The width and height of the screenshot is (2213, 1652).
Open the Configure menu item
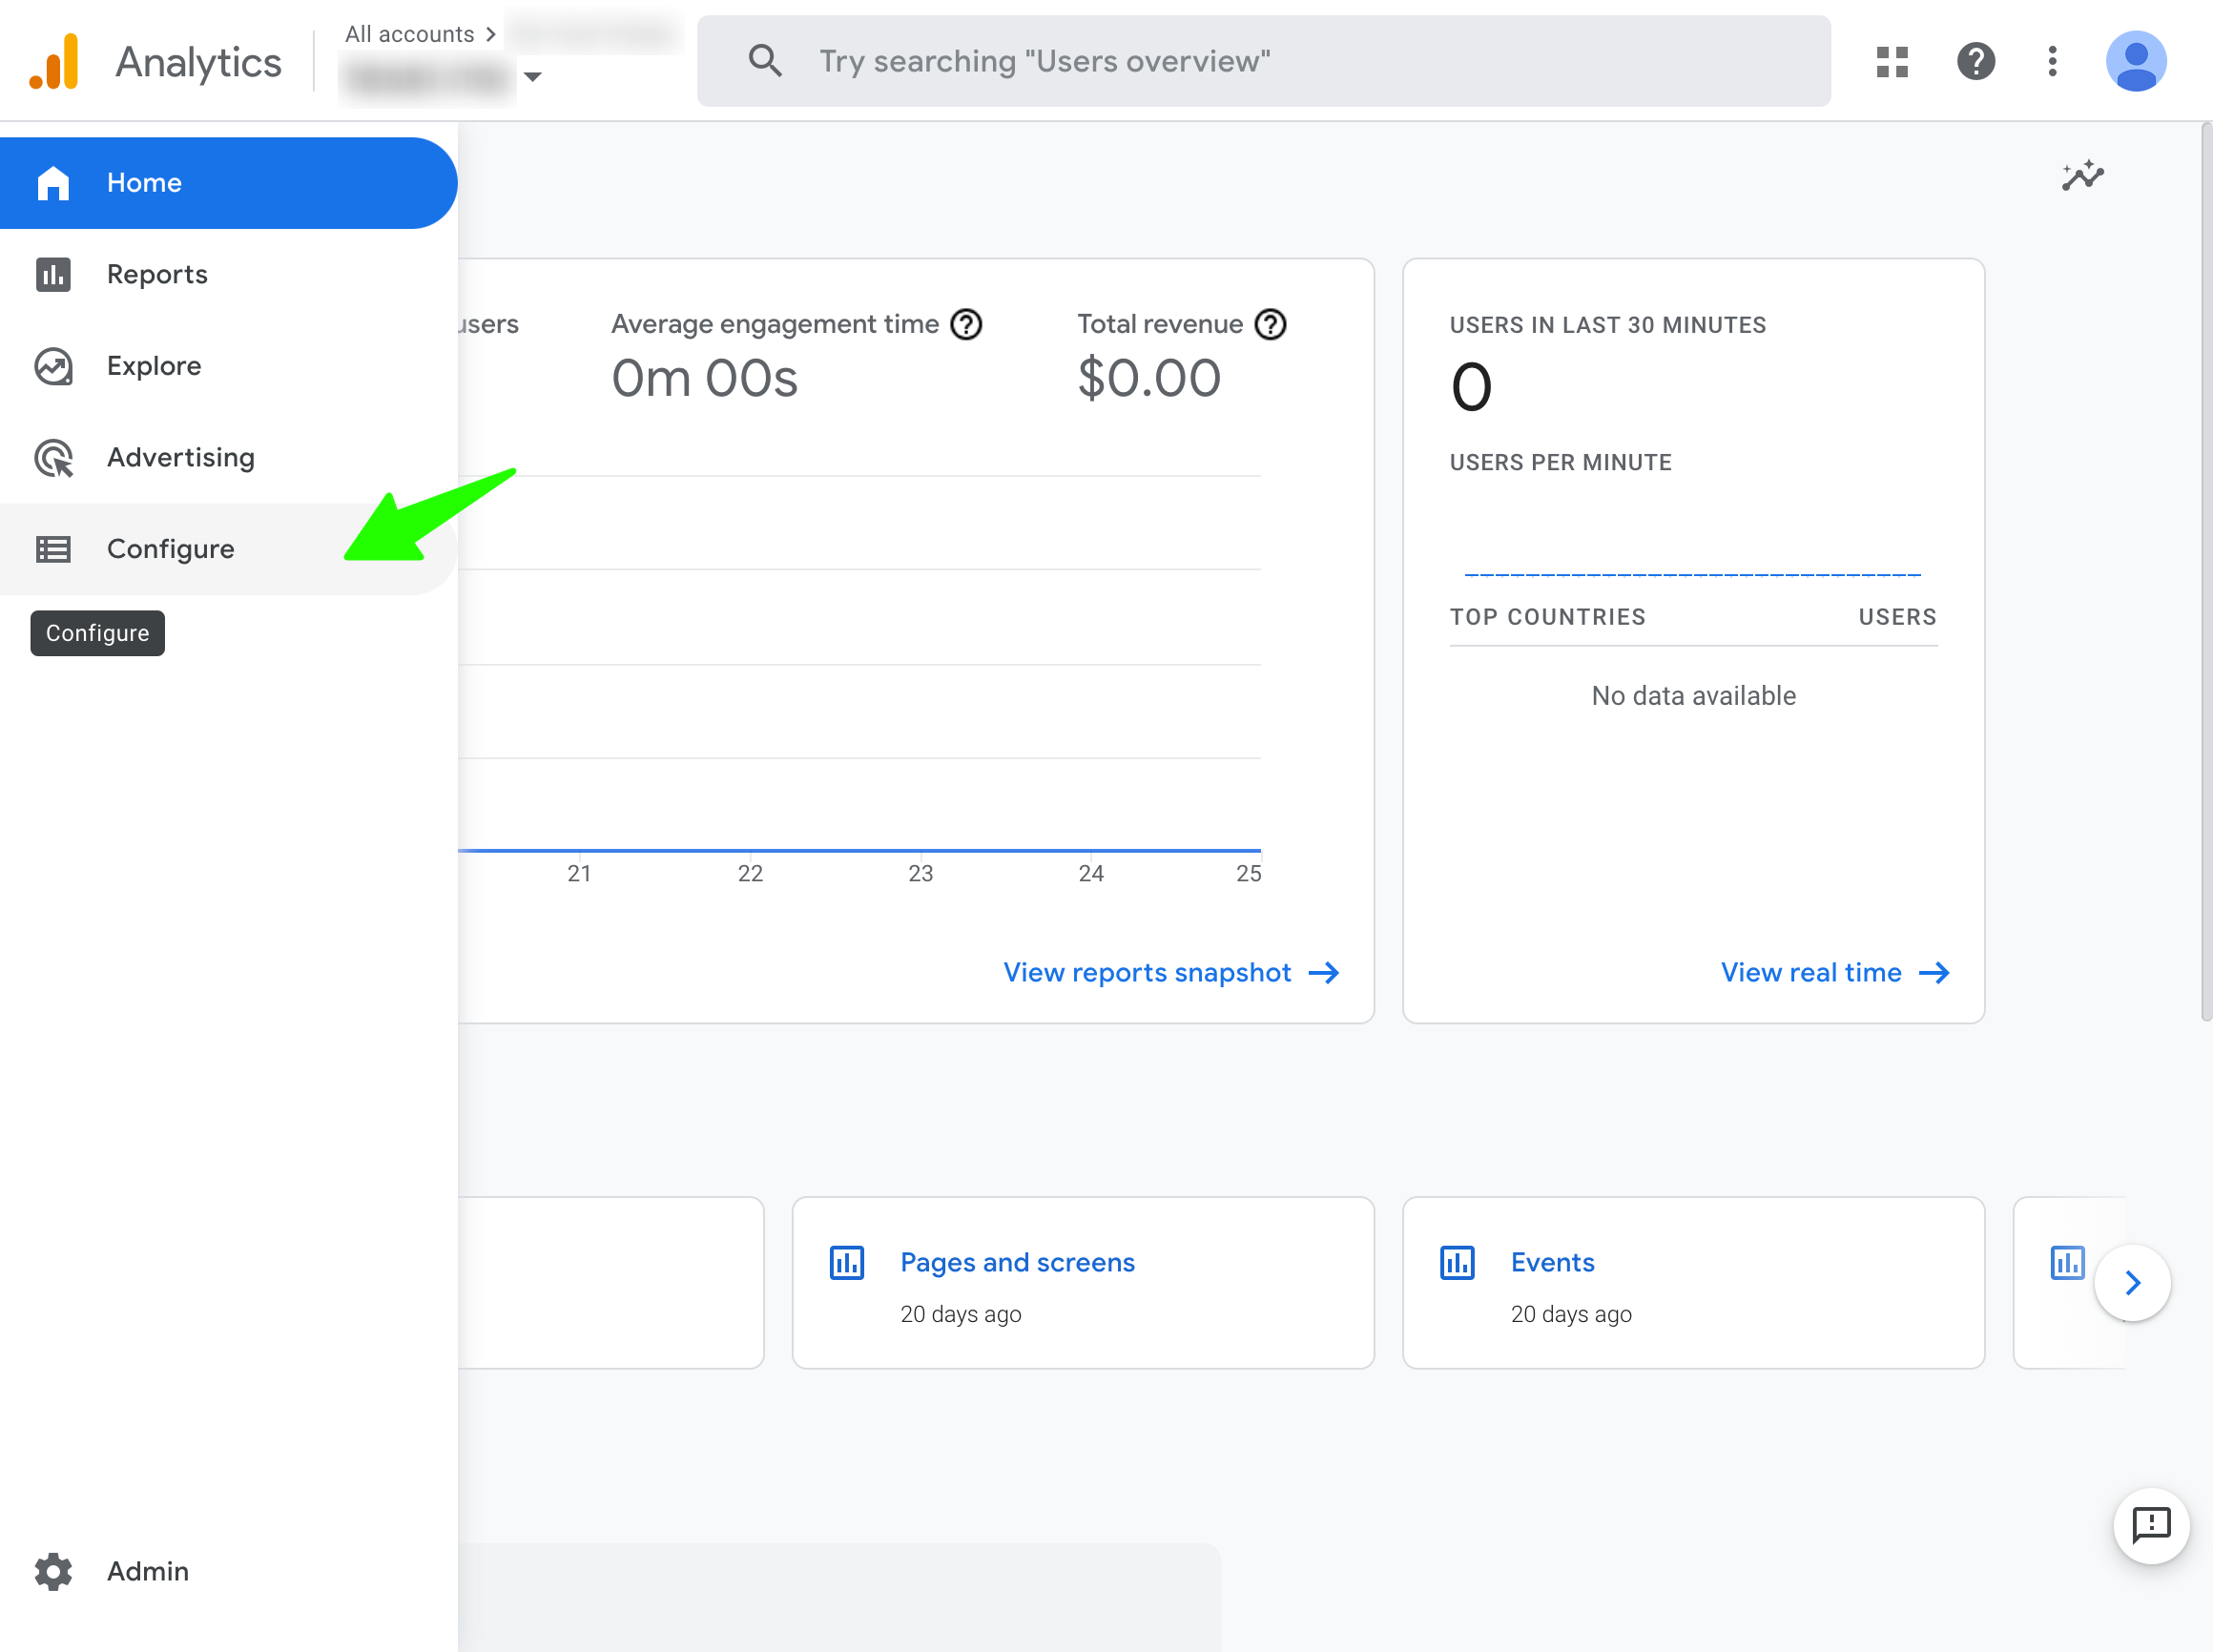(170, 549)
